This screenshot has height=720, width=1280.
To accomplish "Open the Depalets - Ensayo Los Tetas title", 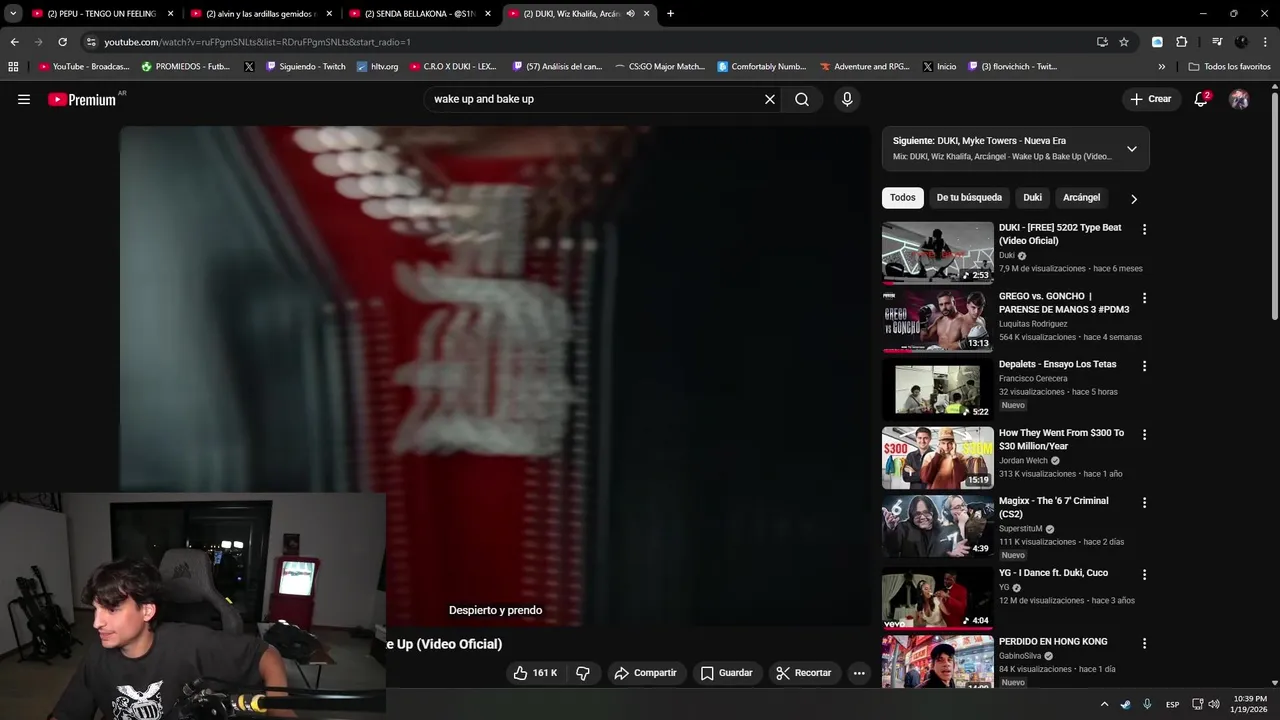I will [x=1057, y=364].
